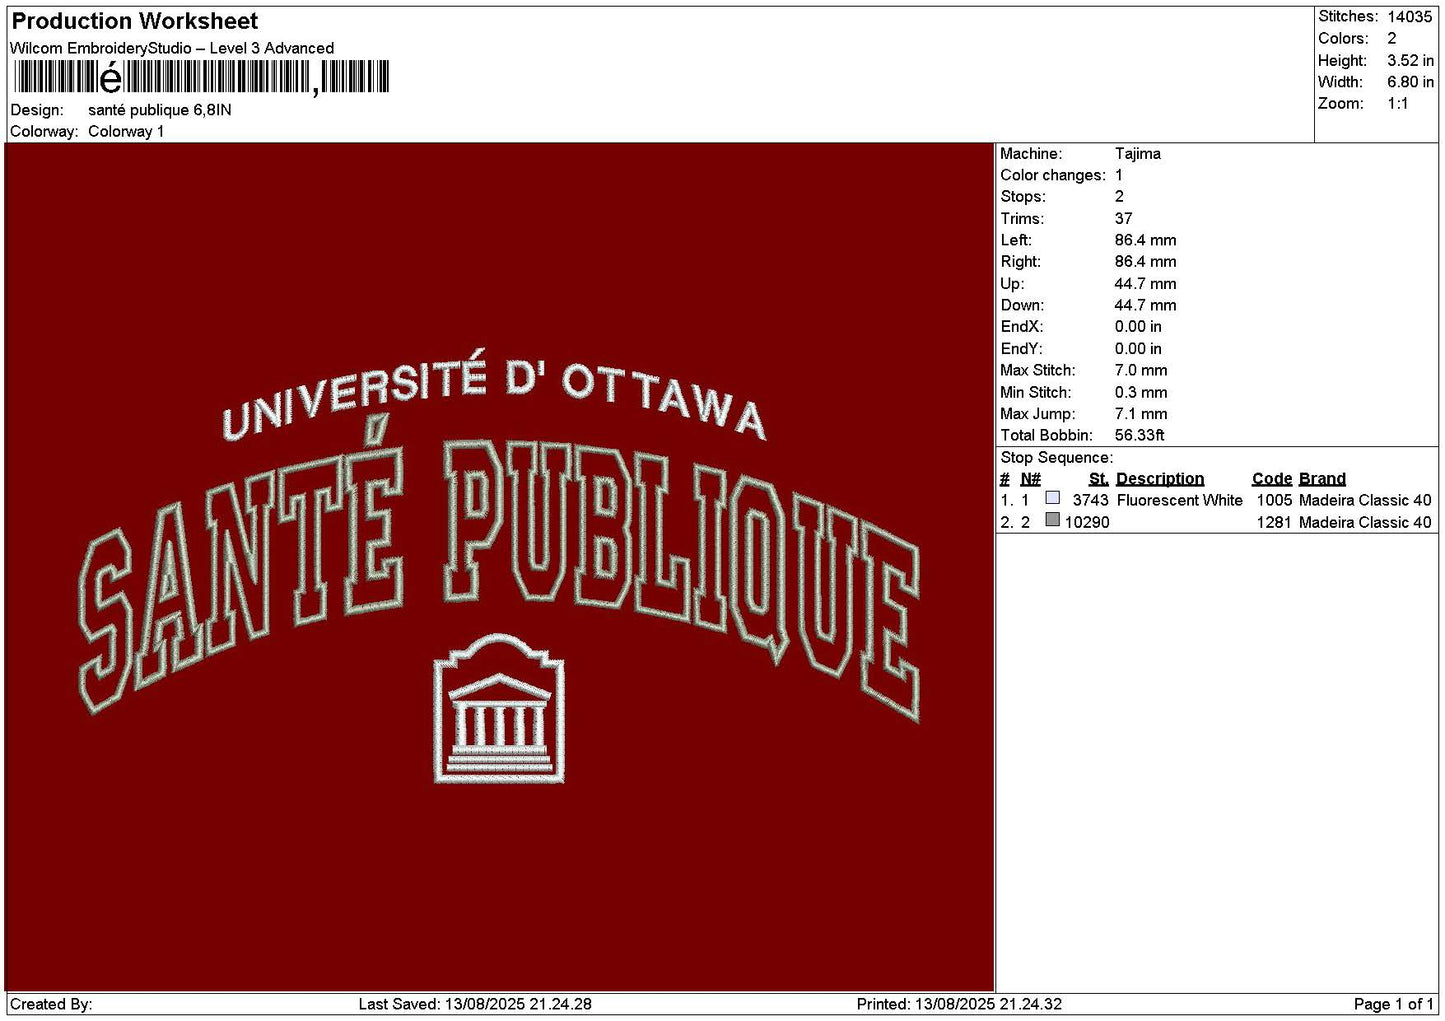Click the 'Brand' column header
1445x1021 pixels.
1322,479
